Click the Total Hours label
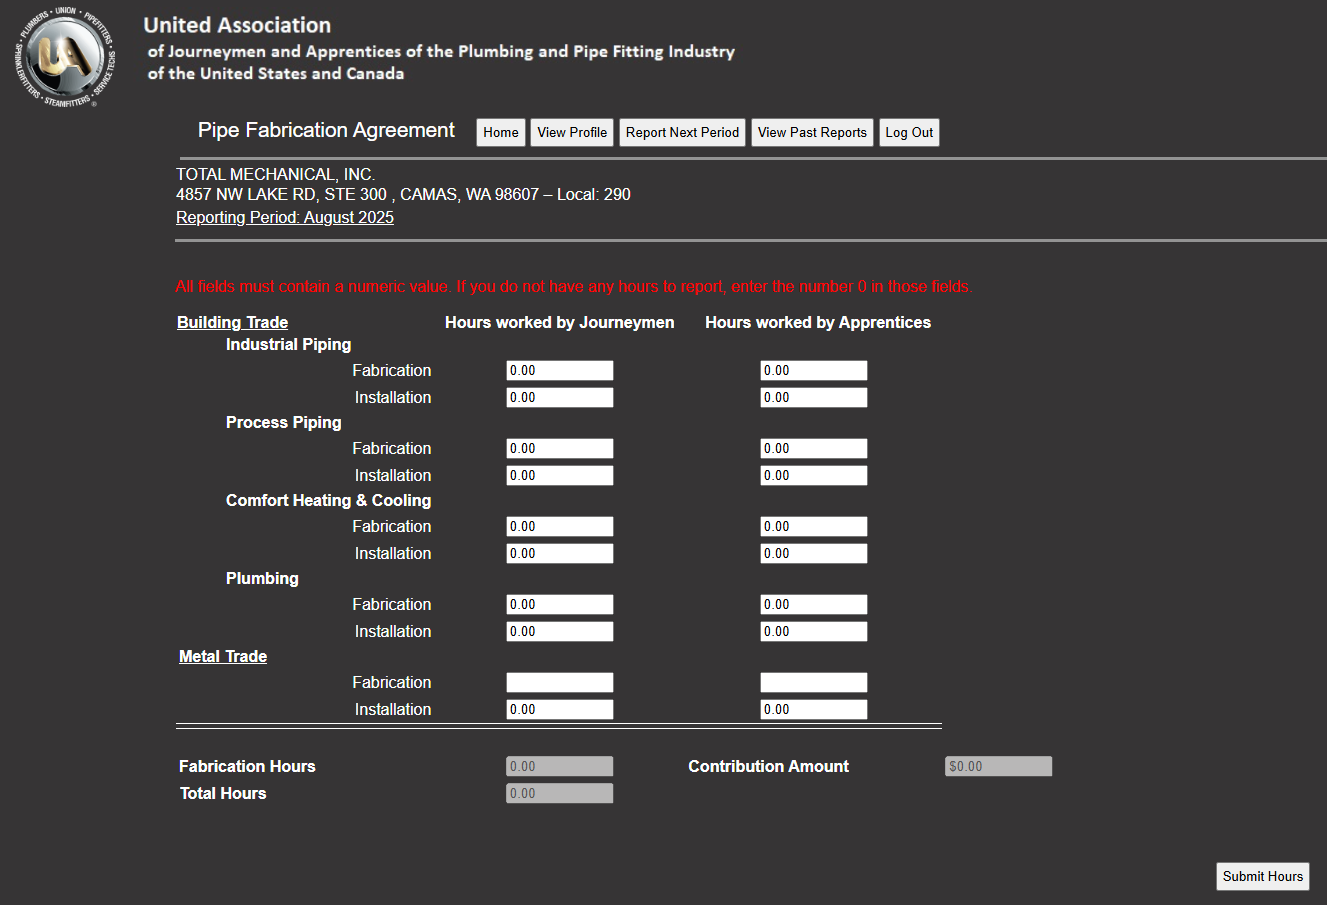1327x905 pixels. [223, 793]
